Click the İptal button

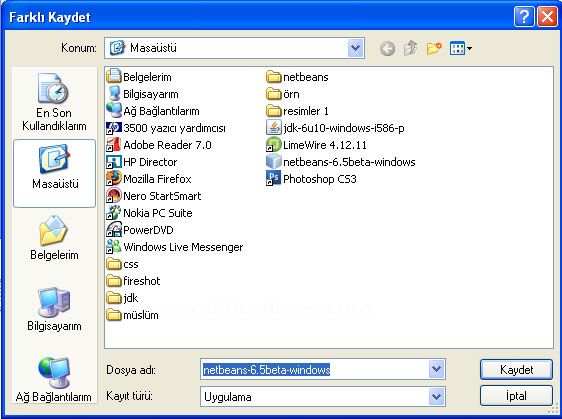coord(516,396)
